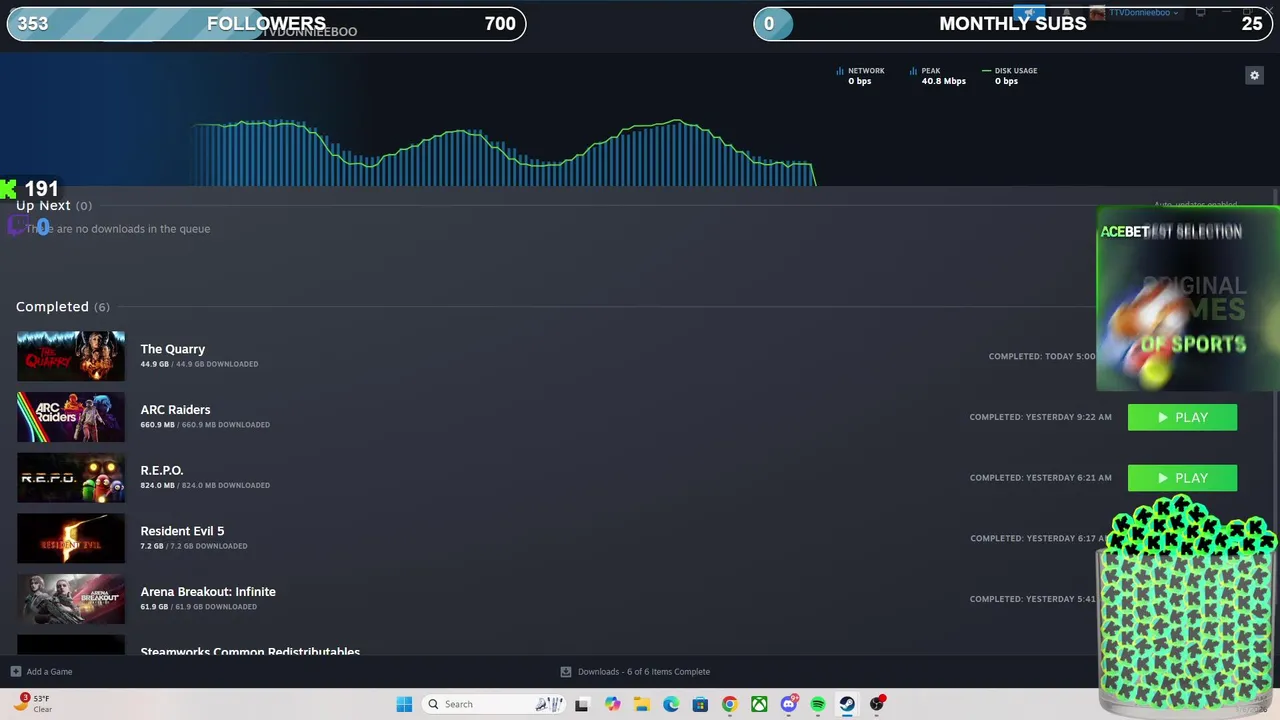Screen dimensions: 1280x720
Task: Click the 7.2 GB downloaded size text
Action: 194,546
